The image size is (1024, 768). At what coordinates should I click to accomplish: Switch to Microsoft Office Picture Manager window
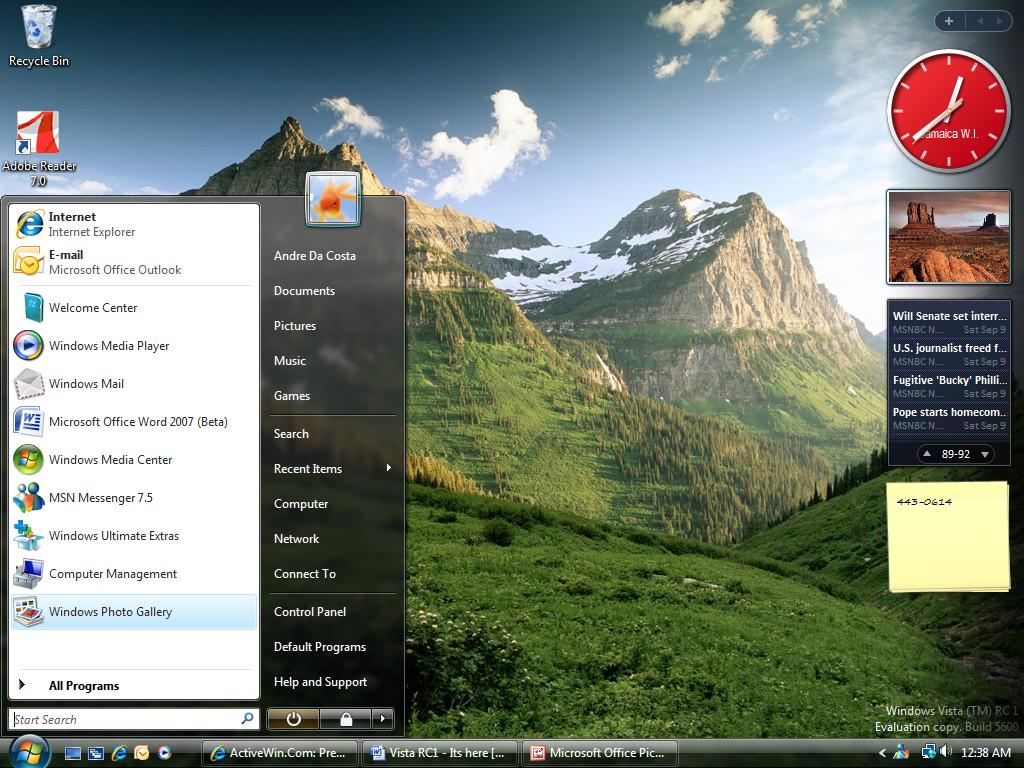click(600, 753)
